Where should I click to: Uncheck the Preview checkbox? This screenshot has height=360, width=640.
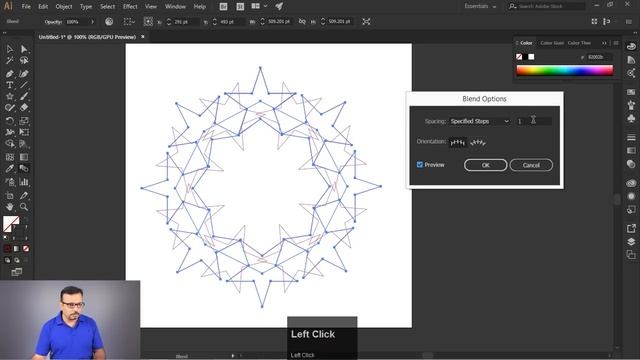click(x=420, y=164)
